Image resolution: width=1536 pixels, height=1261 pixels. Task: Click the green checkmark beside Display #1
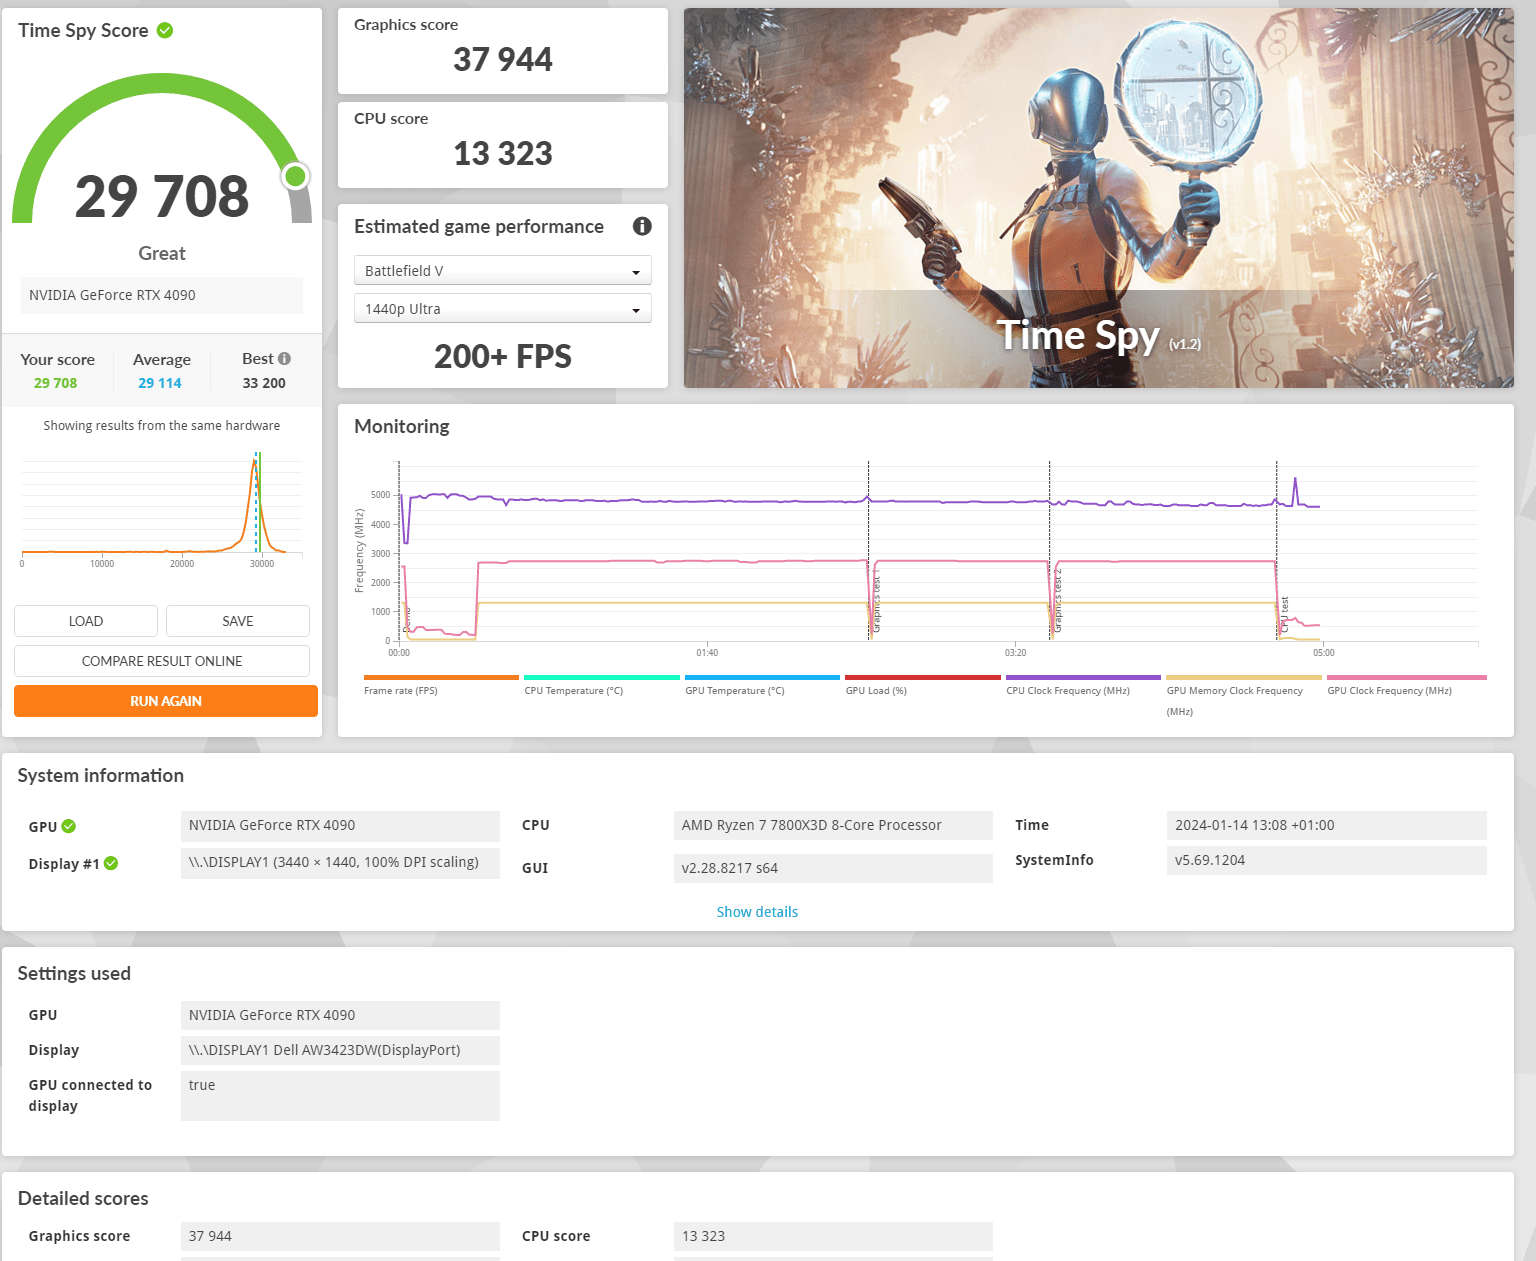tap(111, 863)
